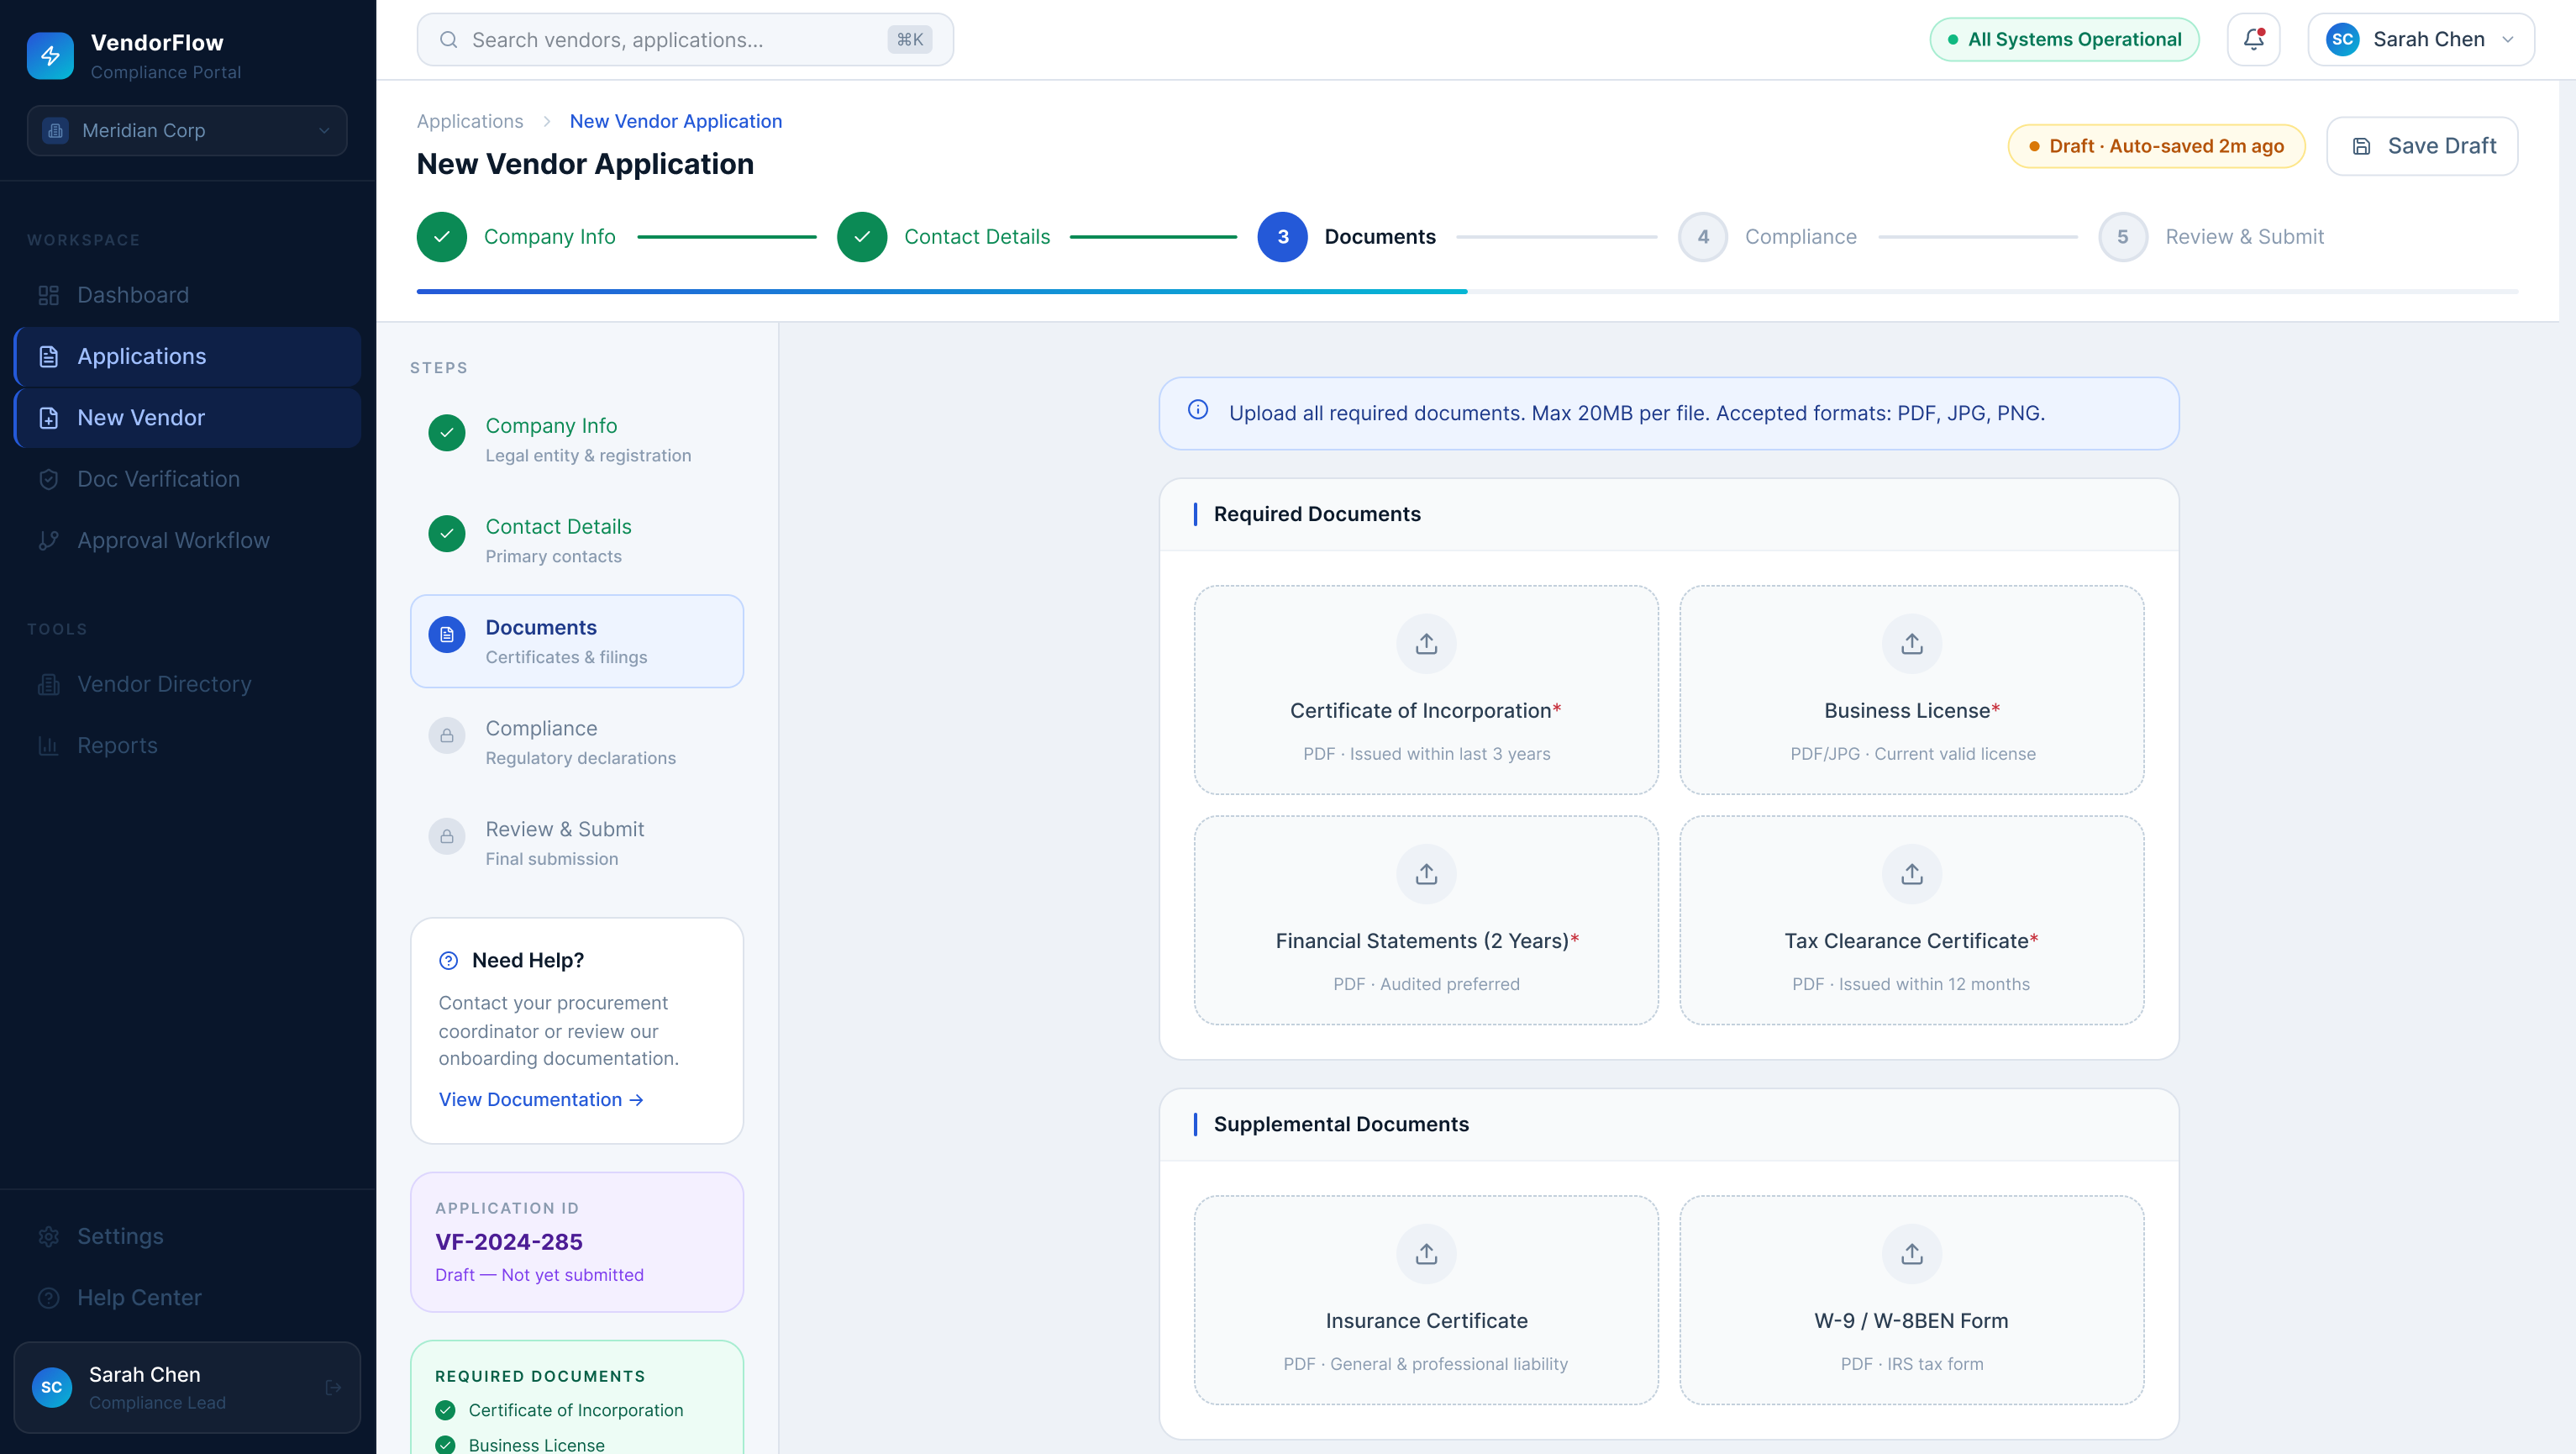Click the Certificate of Incorporation checklist item
2576x1454 pixels.
point(560,1410)
